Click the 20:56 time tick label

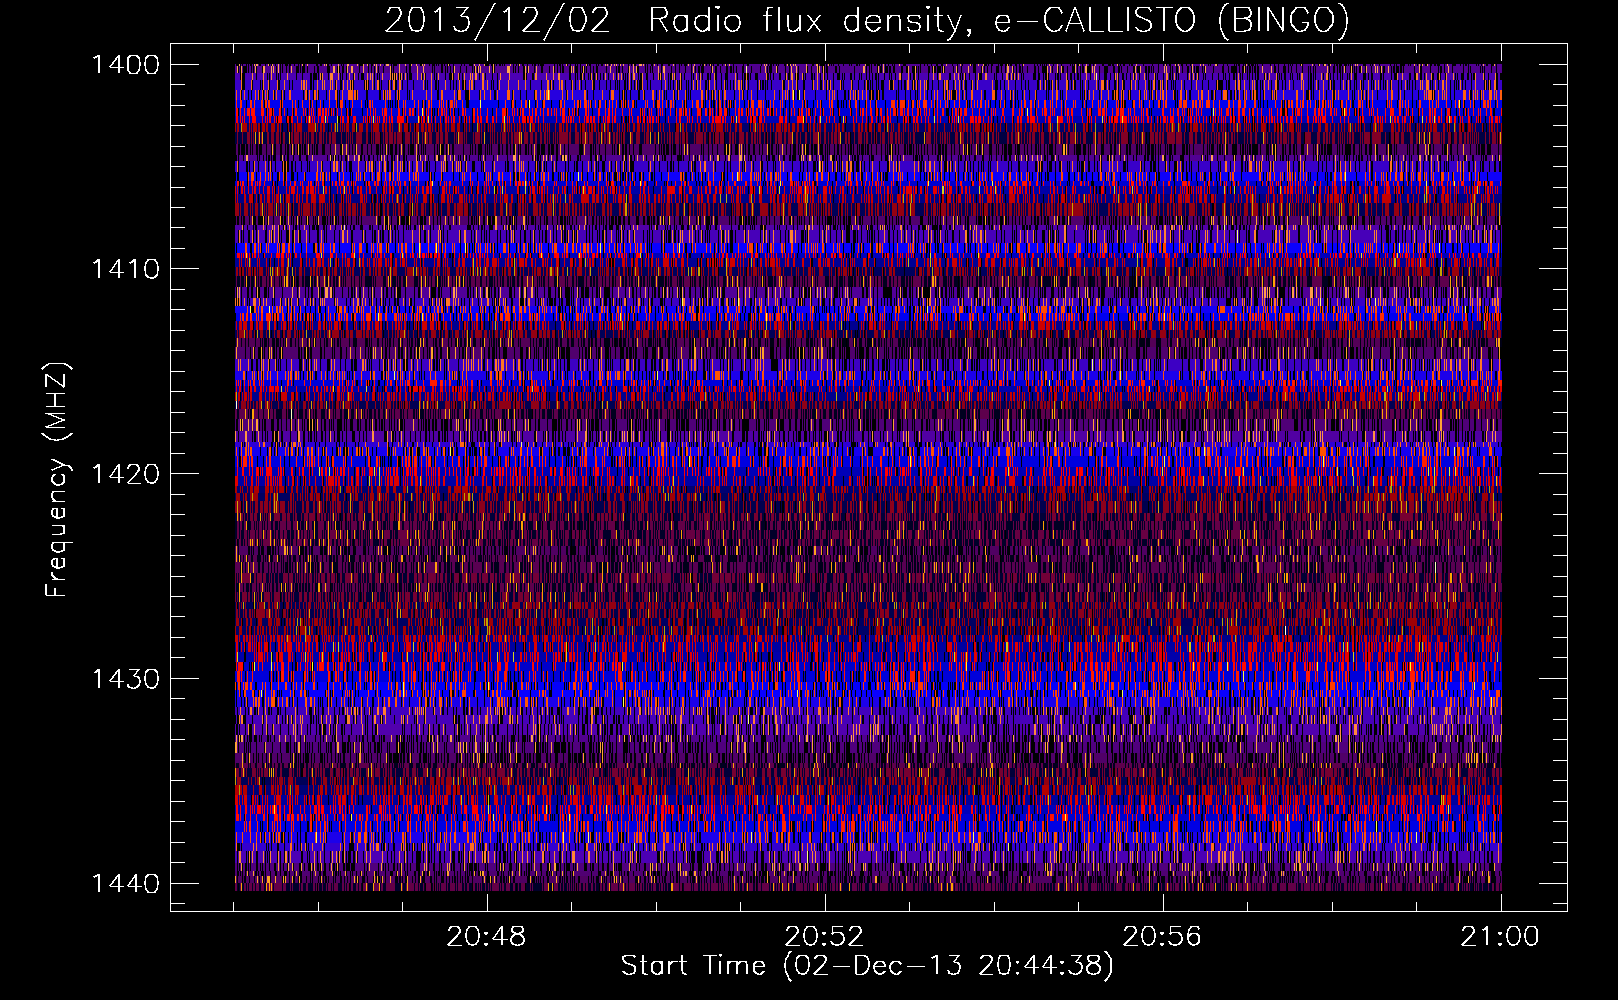point(1162,937)
